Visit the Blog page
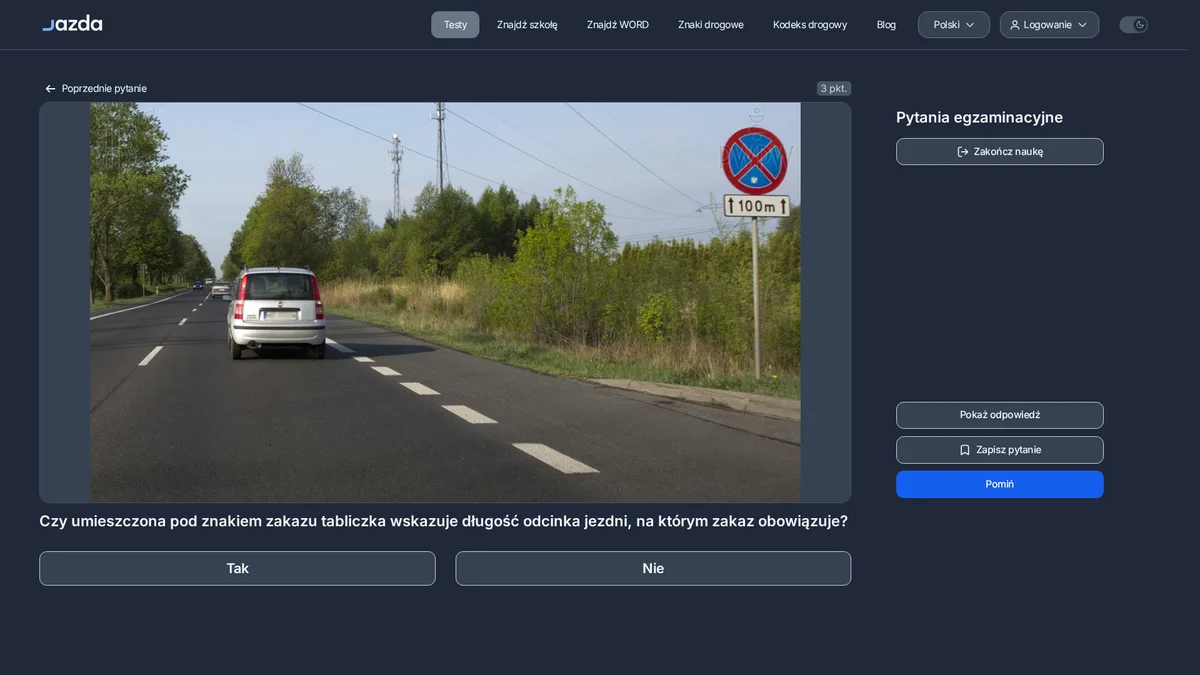This screenshot has width=1200, height=675. click(x=886, y=25)
